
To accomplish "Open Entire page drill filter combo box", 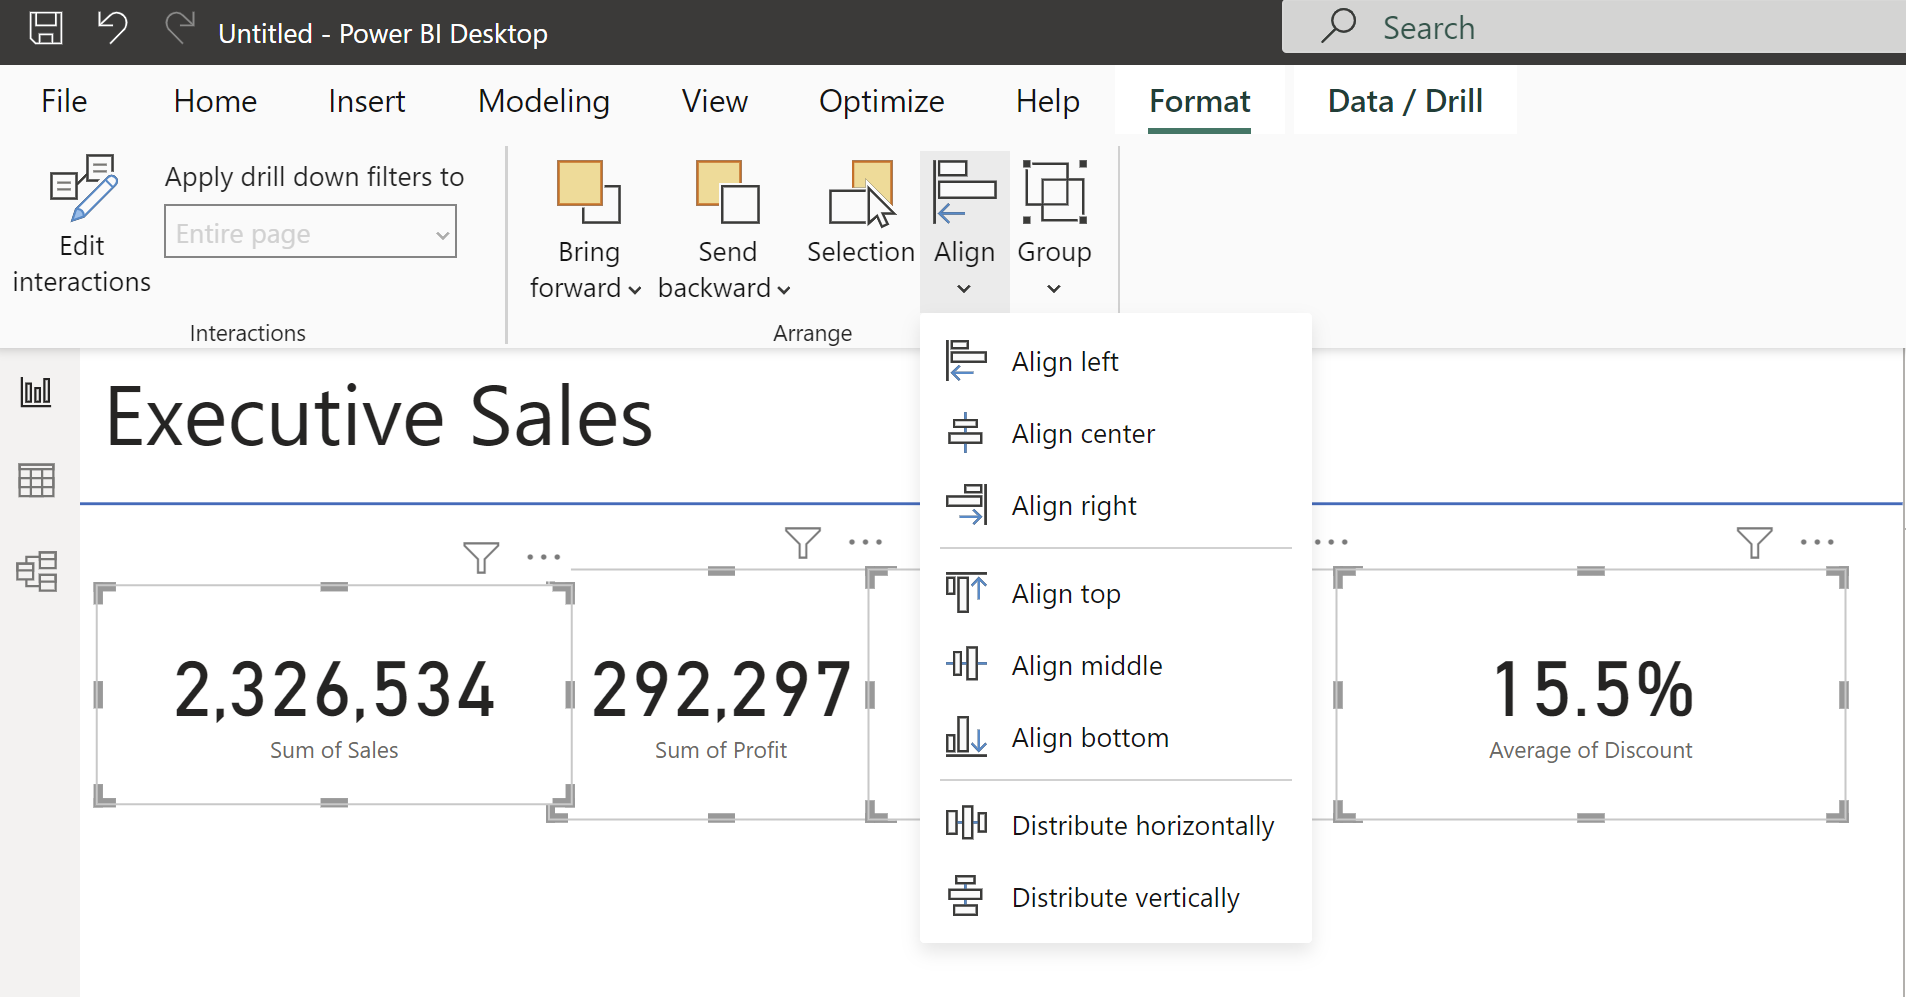I will pyautogui.click(x=310, y=232).
